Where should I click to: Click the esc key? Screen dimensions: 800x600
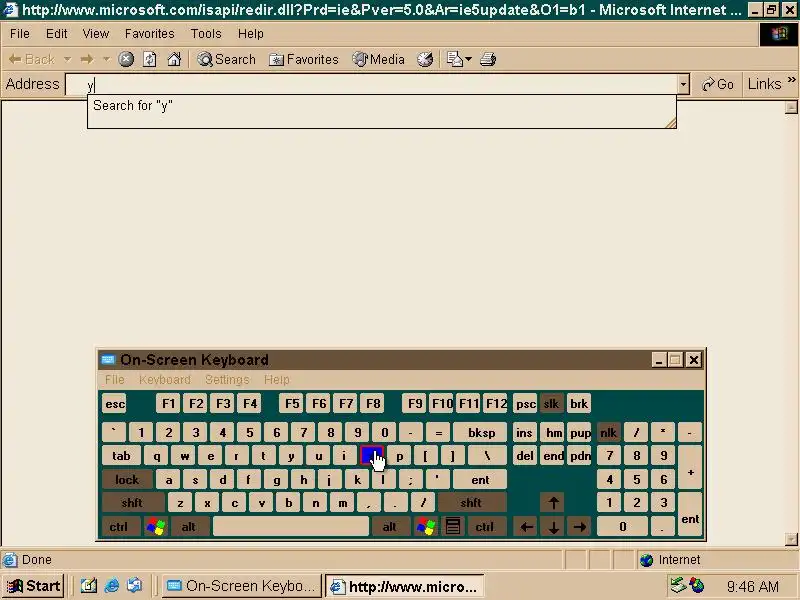coord(115,404)
